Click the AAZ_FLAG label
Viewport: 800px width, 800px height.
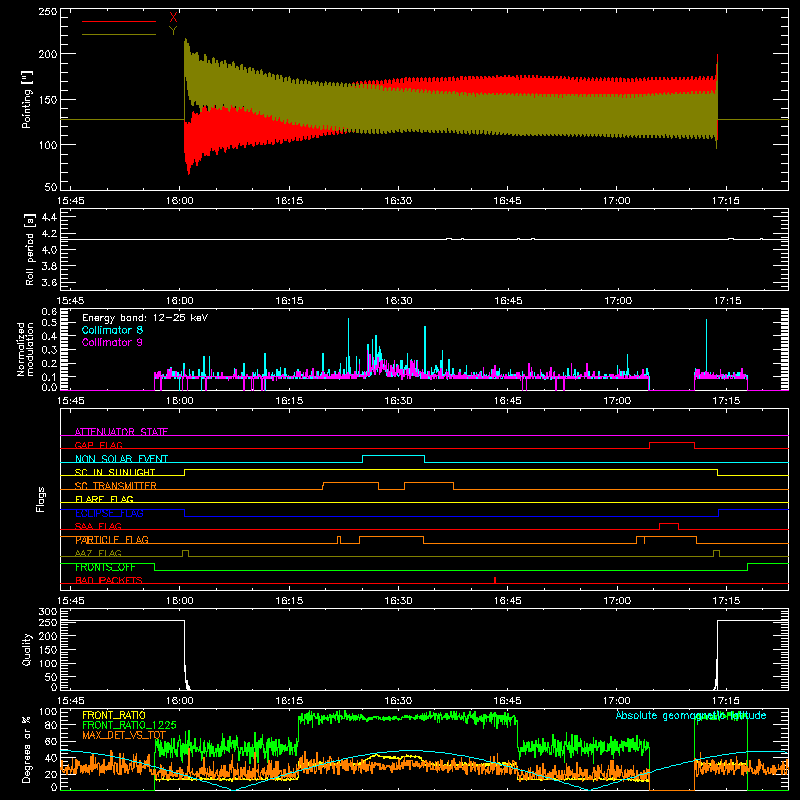[98, 553]
